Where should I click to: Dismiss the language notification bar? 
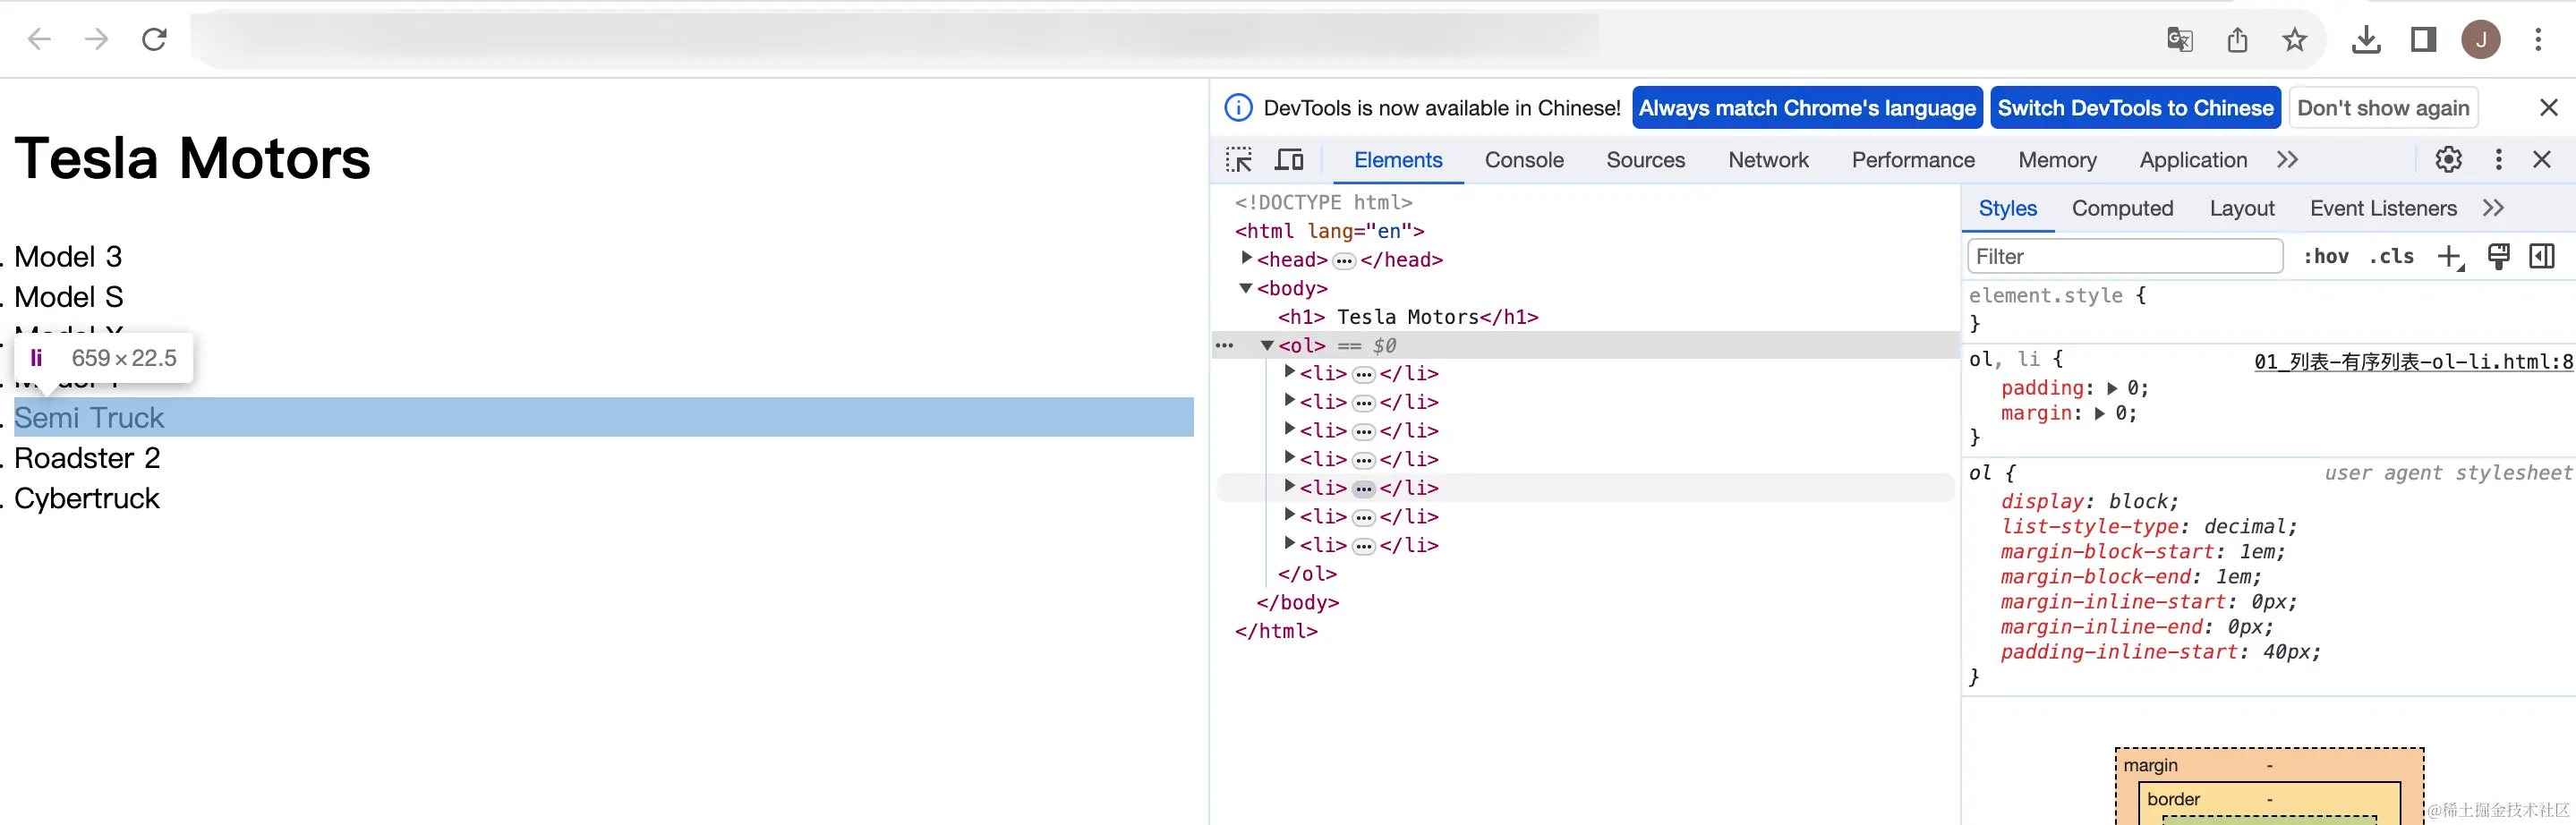point(2548,108)
